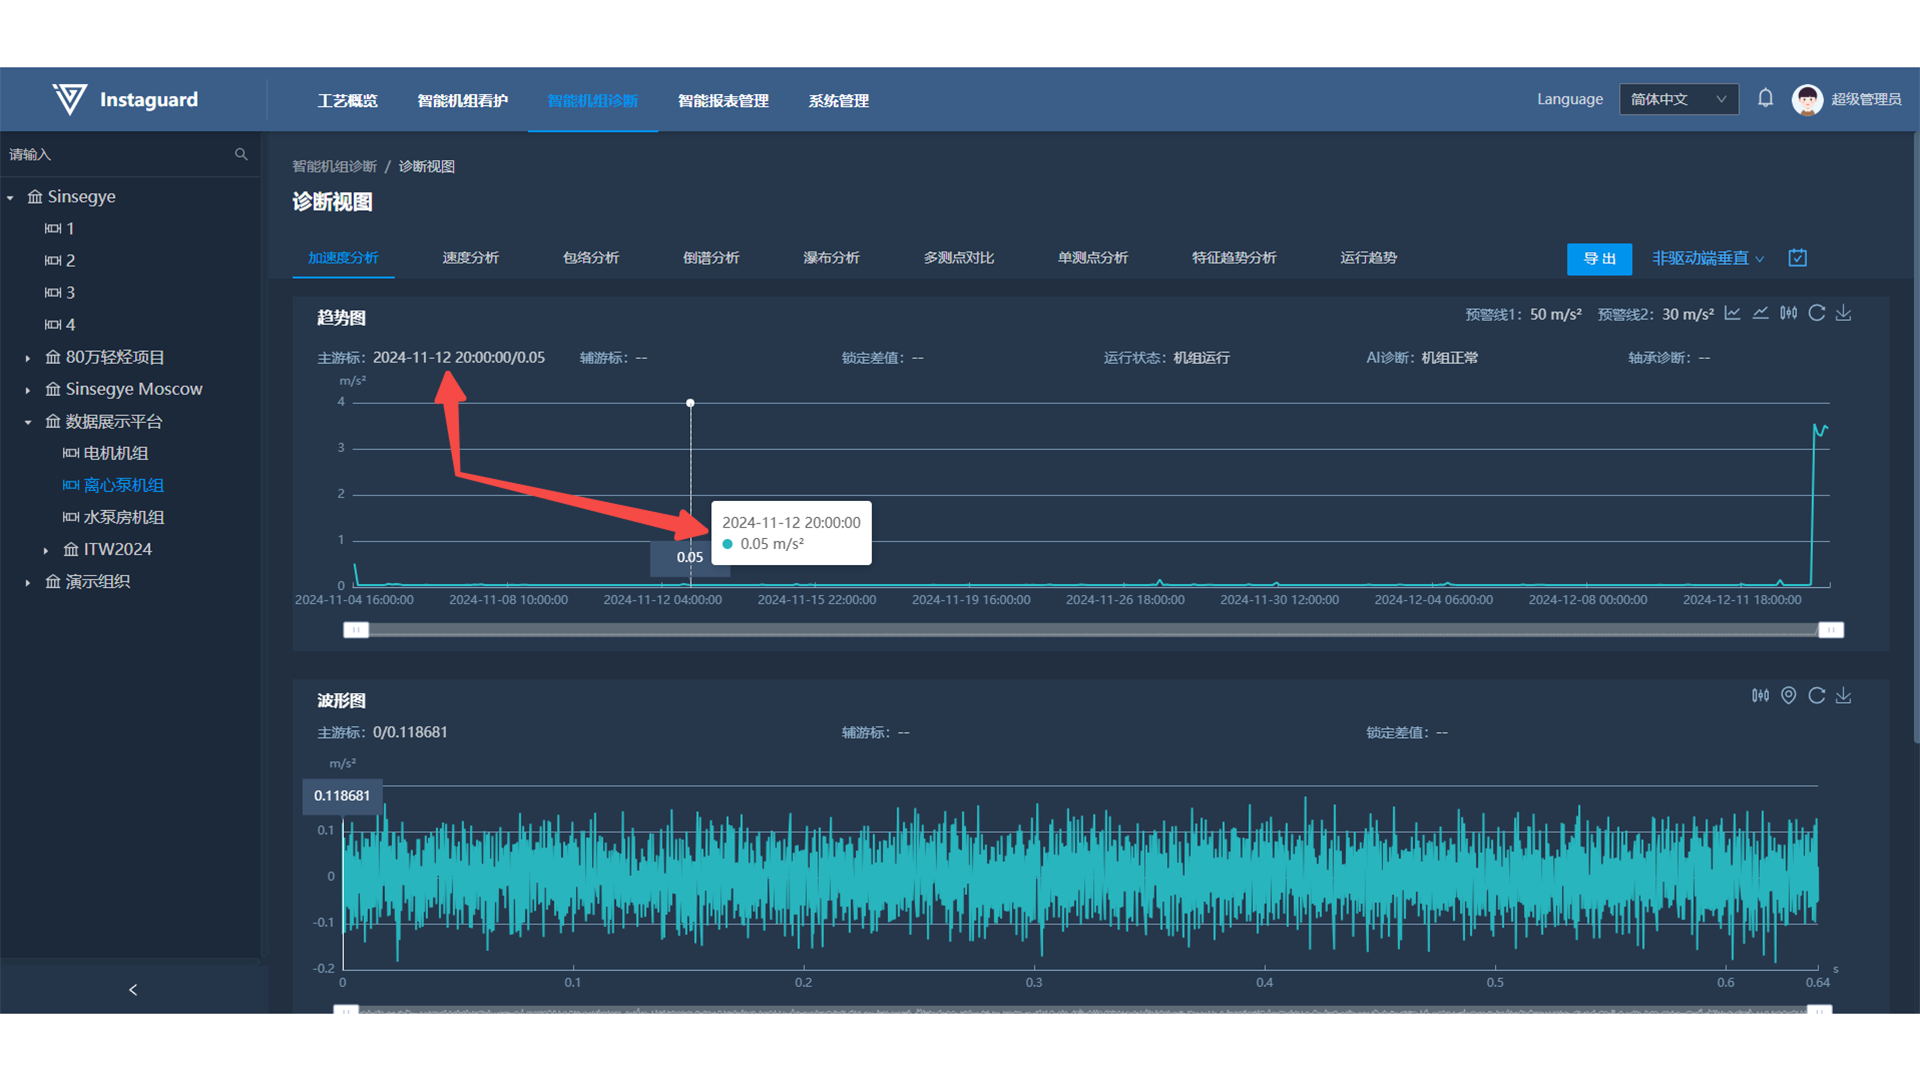Switch to the 瀑布分析 tab

pyautogui.click(x=831, y=258)
